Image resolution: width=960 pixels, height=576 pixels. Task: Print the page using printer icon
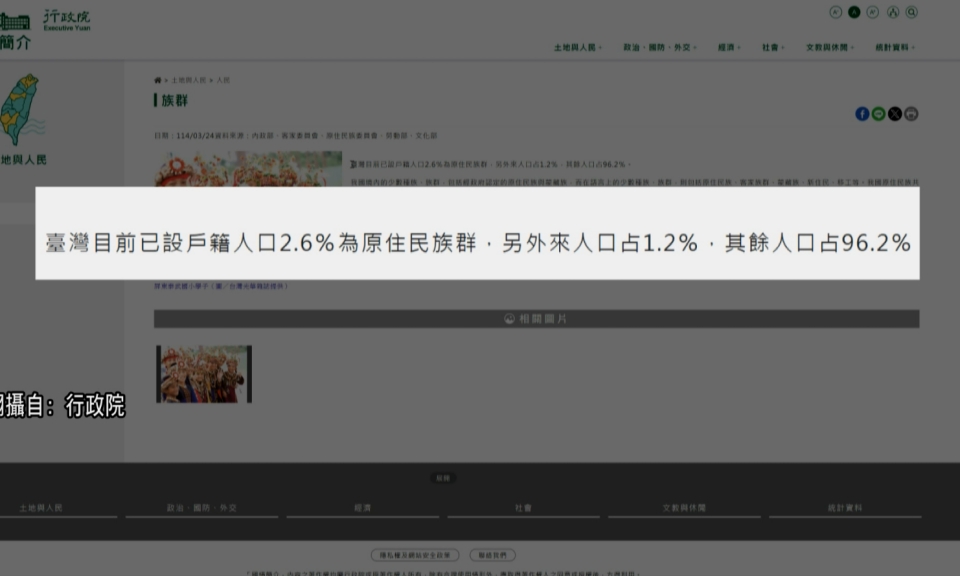pyautogui.click(x=911, y=114)
